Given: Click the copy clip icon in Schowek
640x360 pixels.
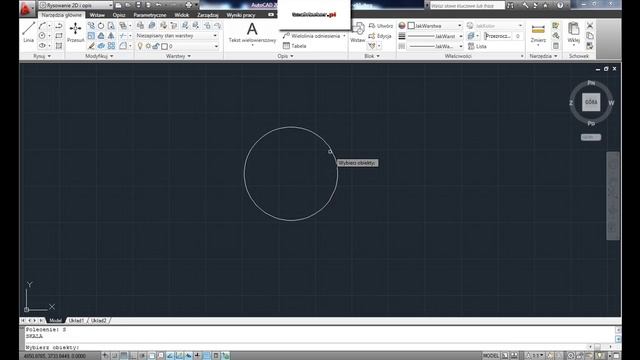Looking at the screenshot, I should (x=590, y=36).
